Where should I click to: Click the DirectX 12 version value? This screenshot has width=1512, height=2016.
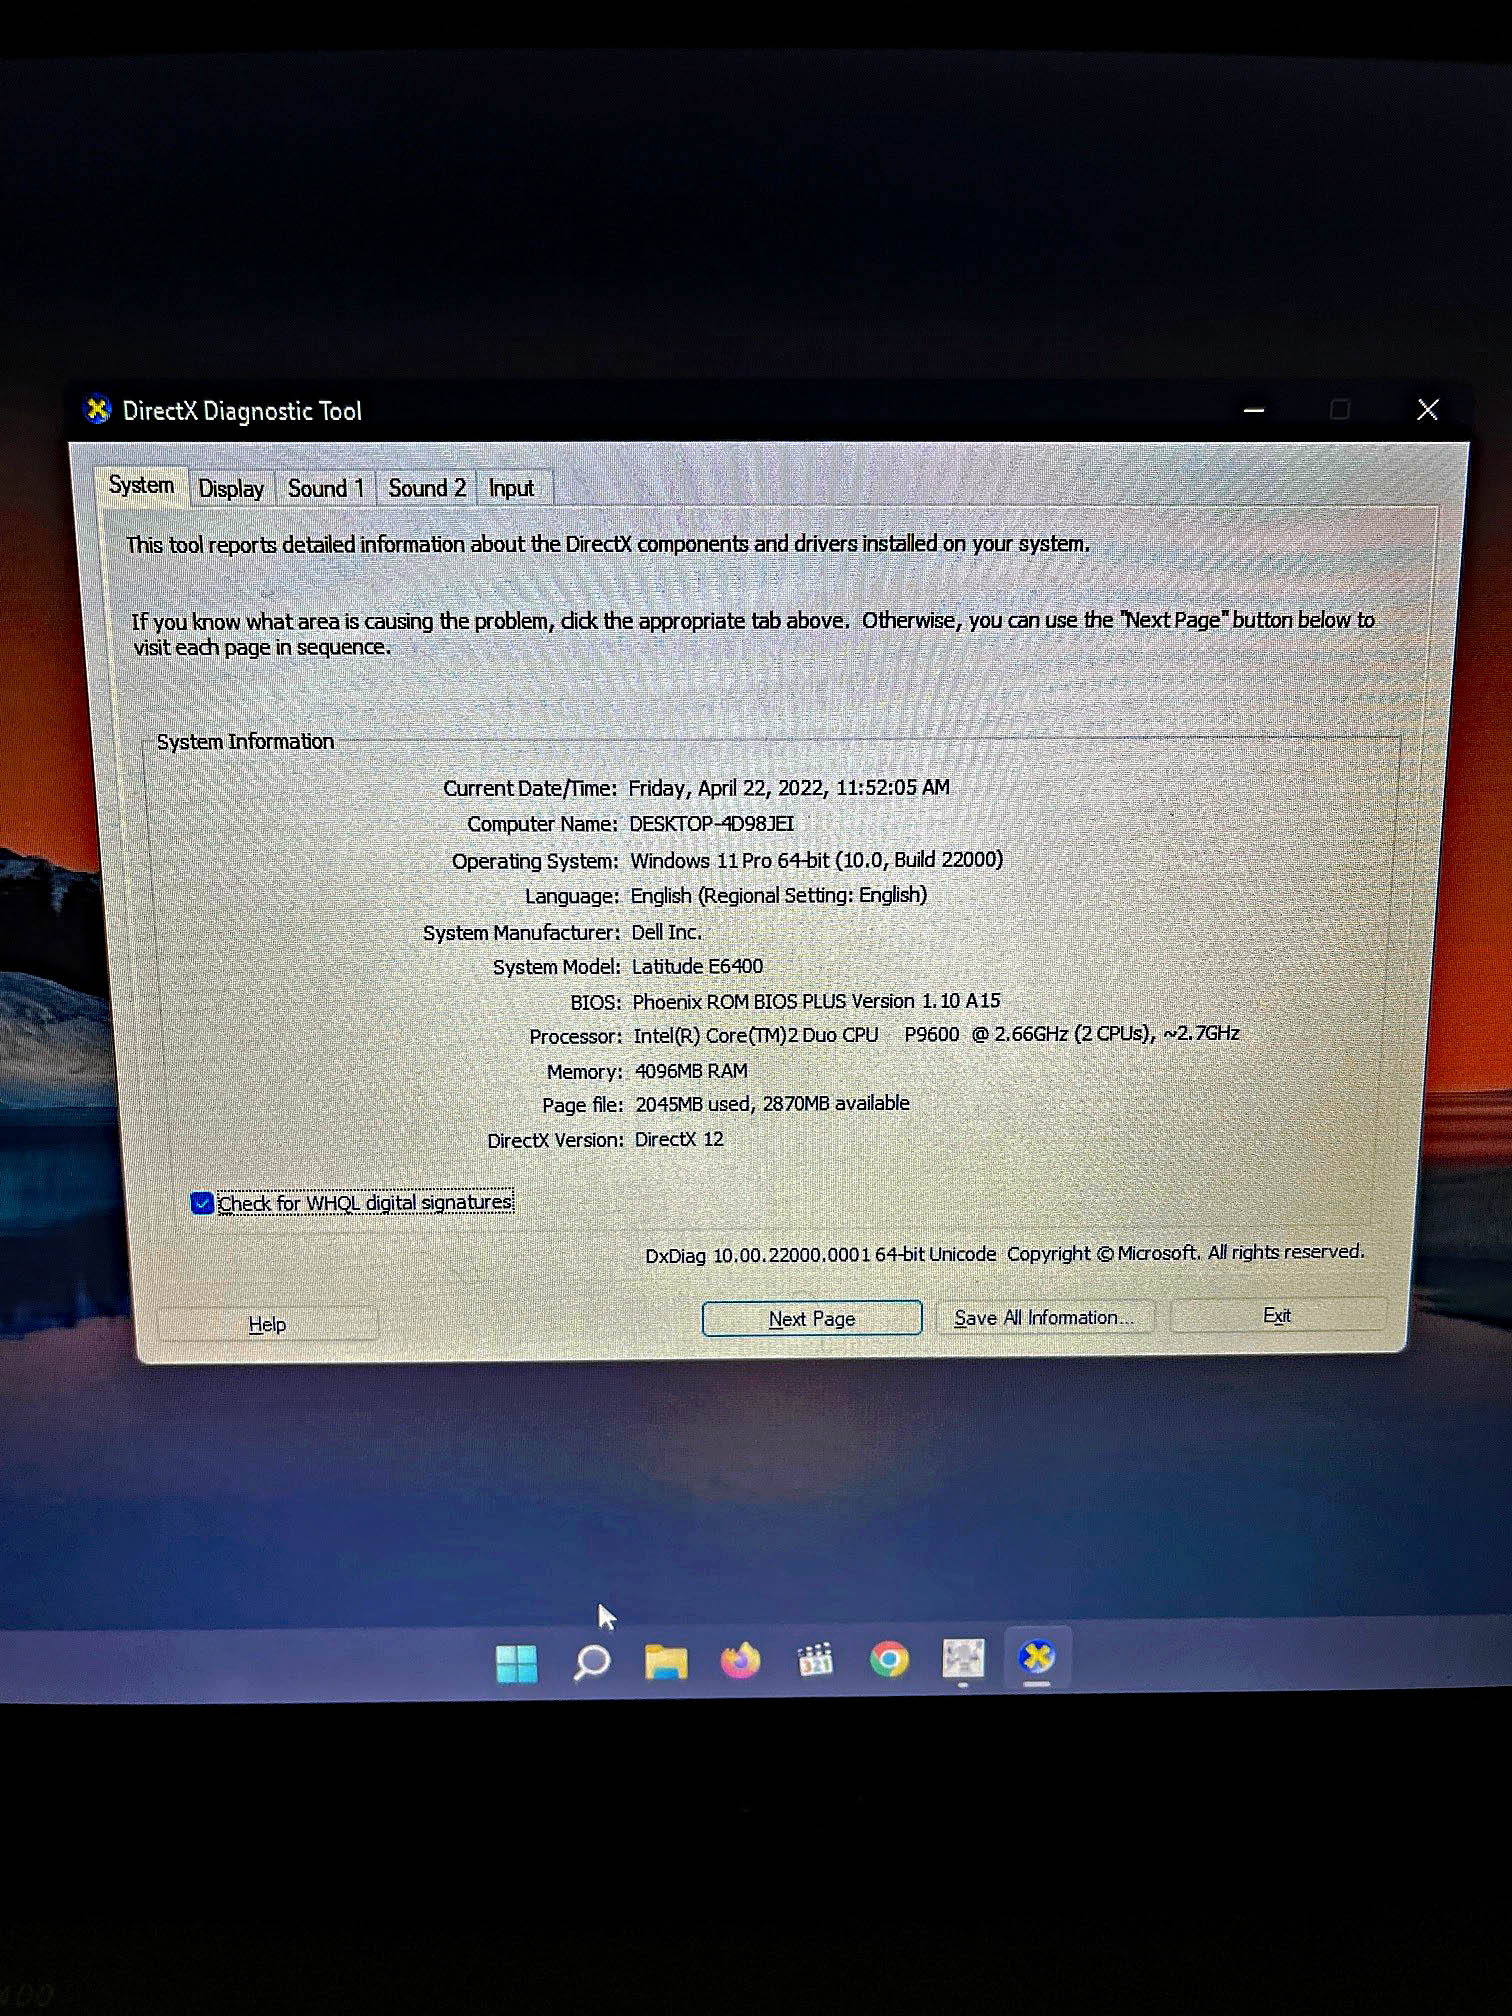tap(679, 1139)
